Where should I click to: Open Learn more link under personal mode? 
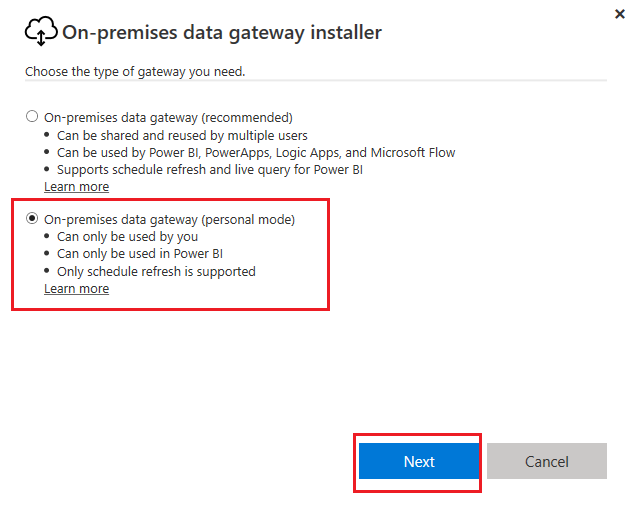pos(76,289)
